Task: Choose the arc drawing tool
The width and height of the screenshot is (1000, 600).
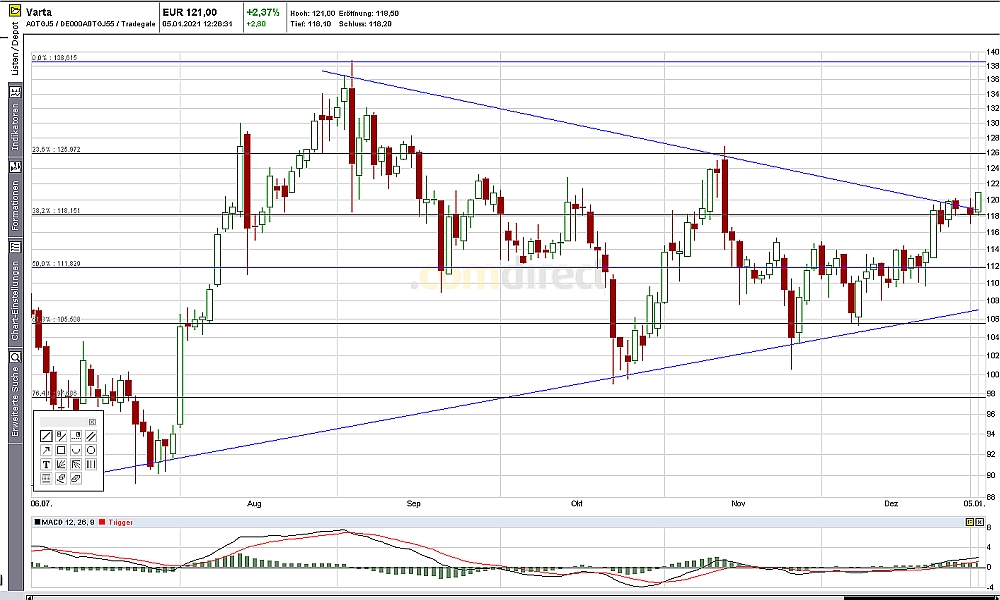Action: [76, 450]
